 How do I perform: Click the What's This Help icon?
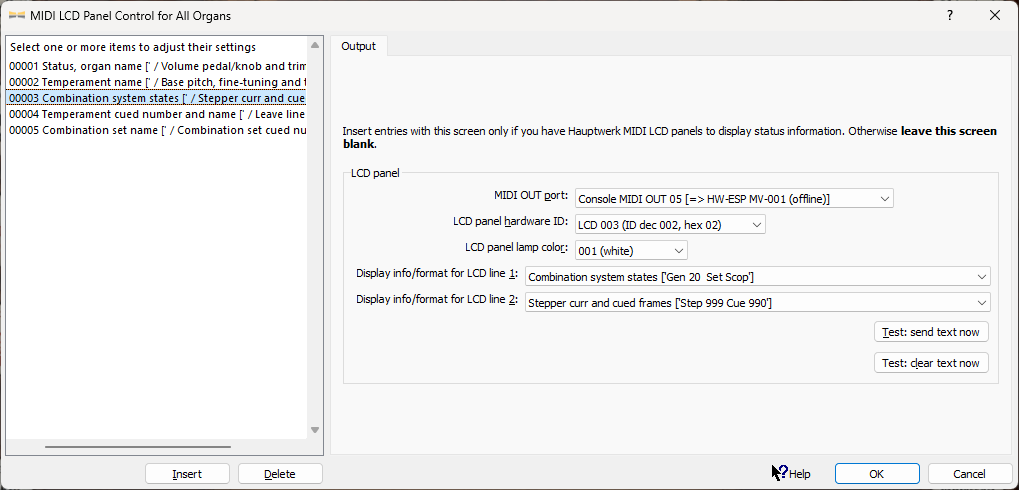[780, 473]
